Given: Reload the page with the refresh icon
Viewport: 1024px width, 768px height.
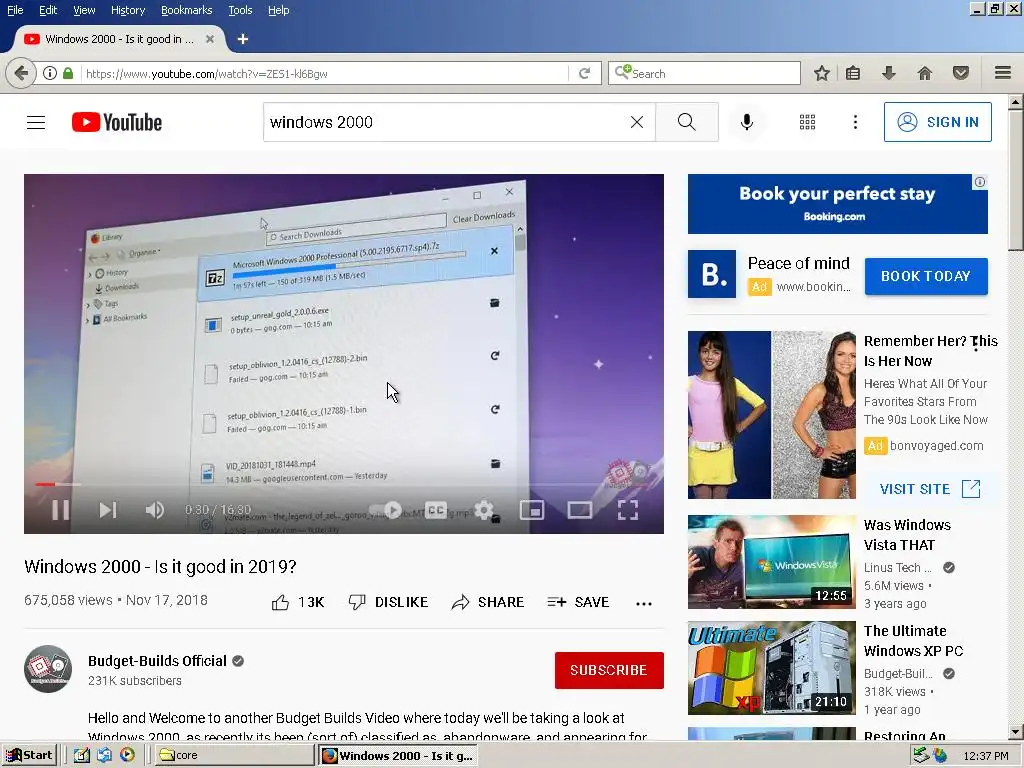Looking at the screenshot, I should tap(584, 73).
